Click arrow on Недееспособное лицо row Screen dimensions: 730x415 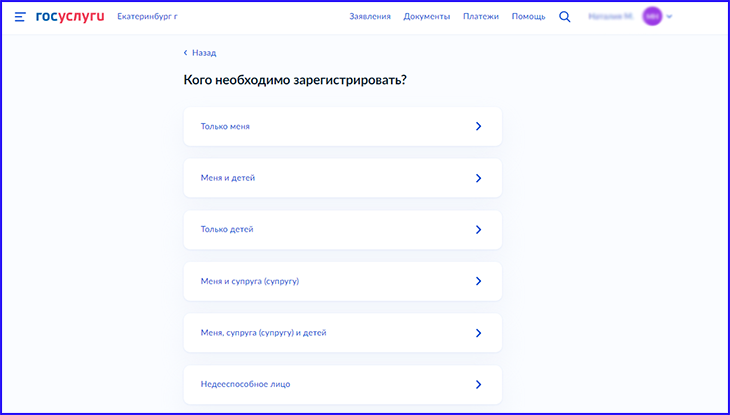click(478, 384)
